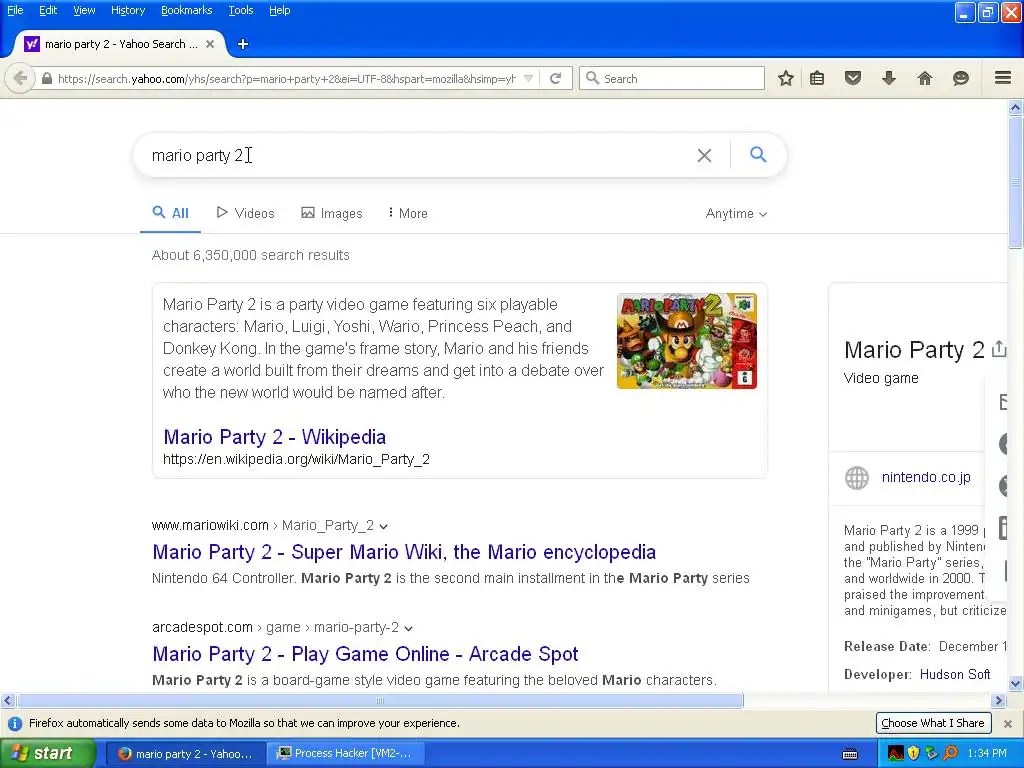Open the Super Mario Wiki result link
This screenshot has height=768, width=1024.
[404, 552]
